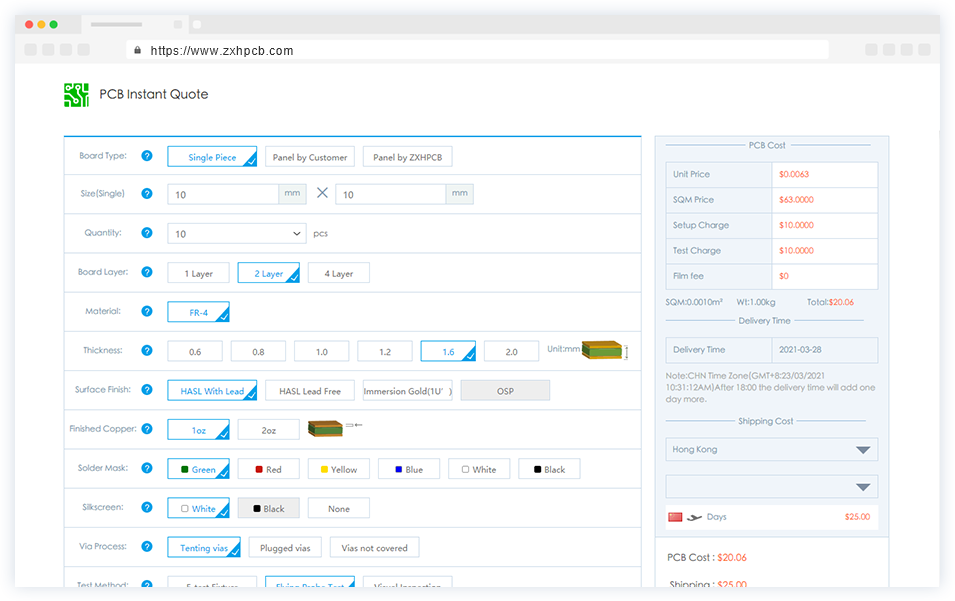The width and height of the screenshot is (955, 601).
Task: Click the multiply sign between size fields
Action: [322, 193]
